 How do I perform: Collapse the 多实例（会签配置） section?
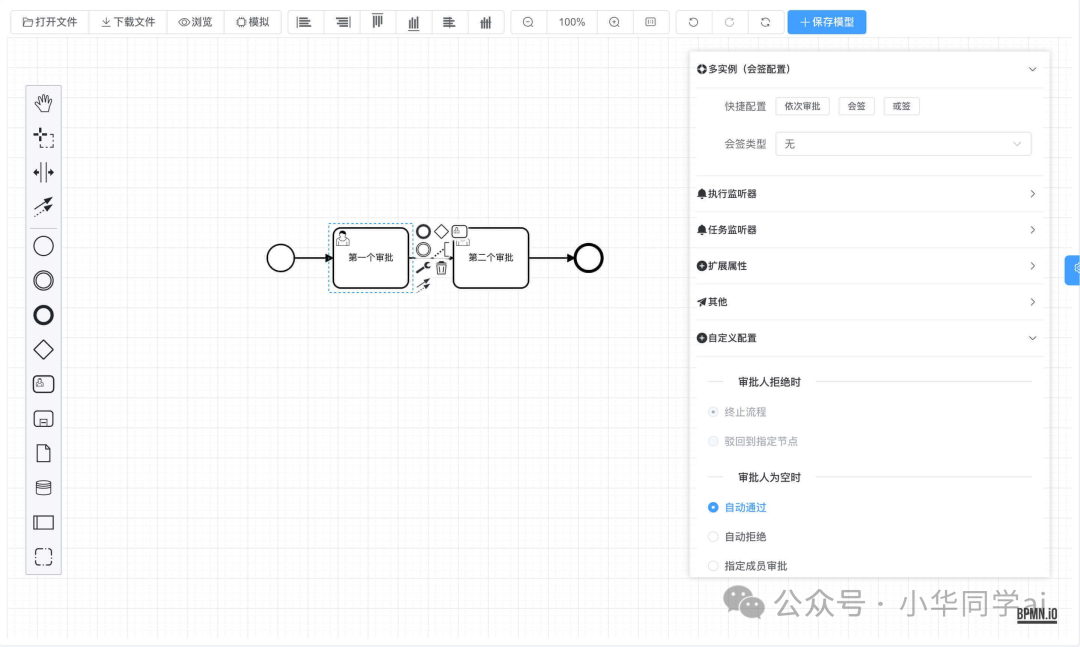point(1032,69)
